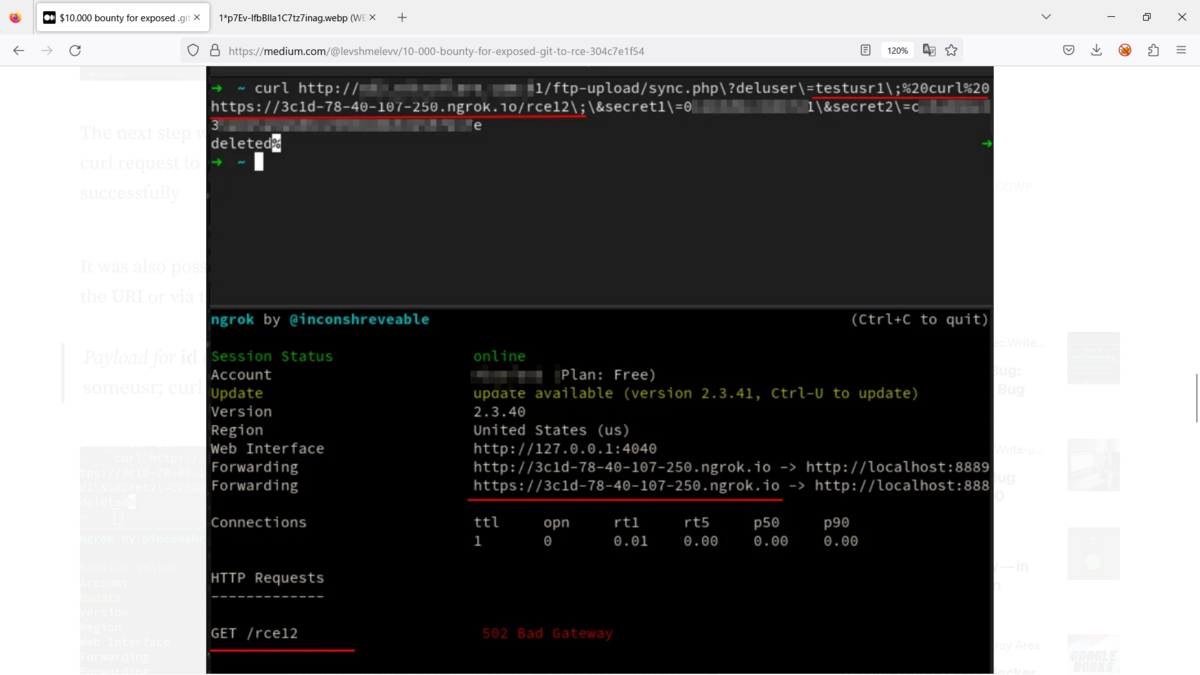The image size is (1200, 675).
Task: Click the http:// ngrok forwarding line
Action: point(731,467)
